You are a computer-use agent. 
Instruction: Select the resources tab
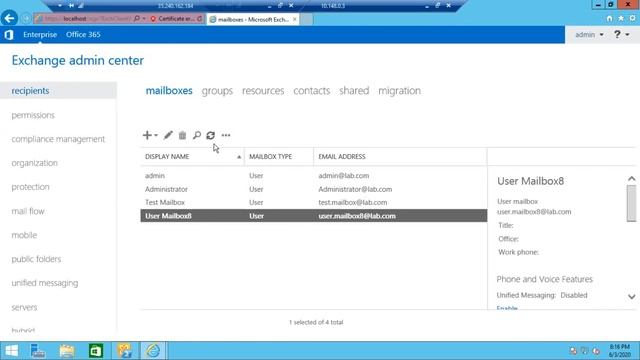(x=263, y=91)
